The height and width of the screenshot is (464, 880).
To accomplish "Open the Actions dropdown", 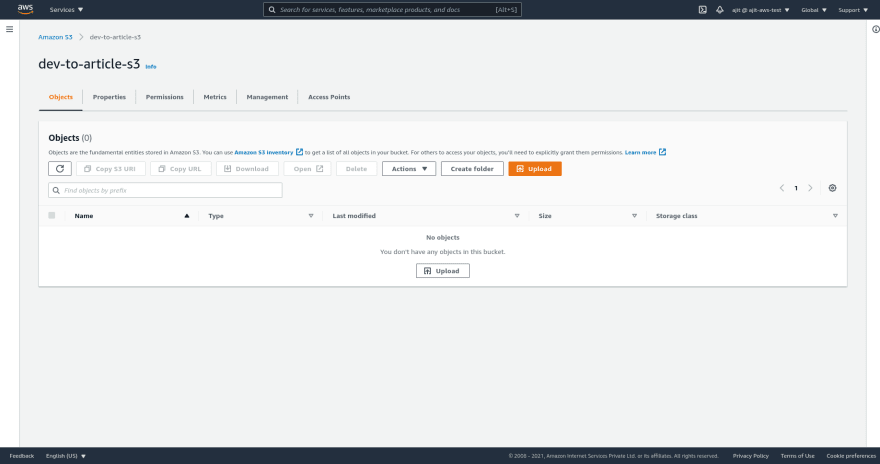I will [x=409, y=168].
